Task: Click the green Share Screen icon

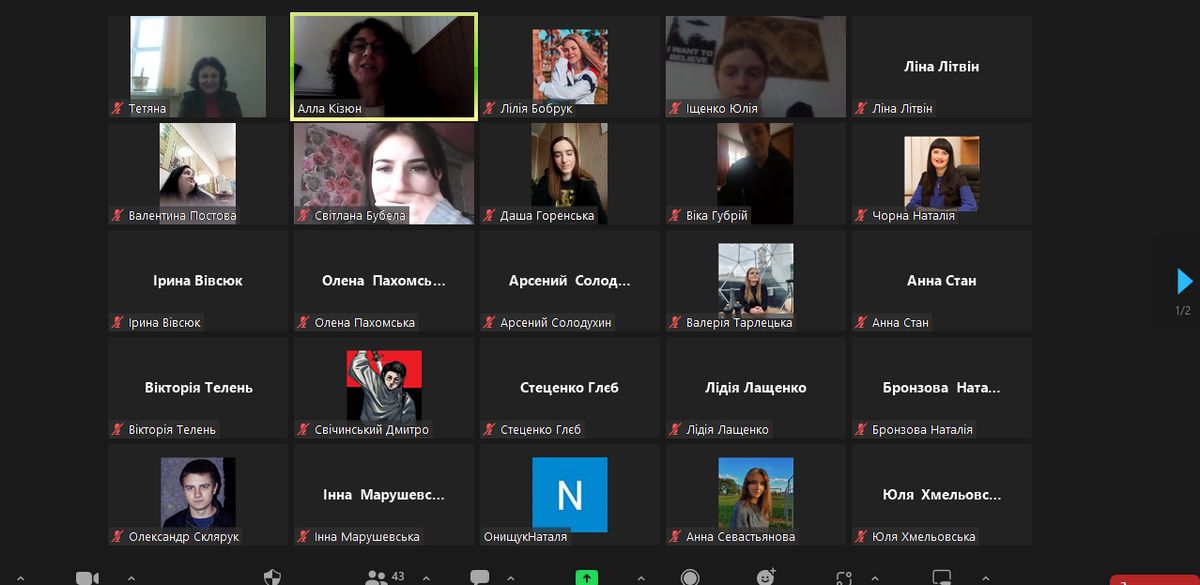Action: point(587,578)
